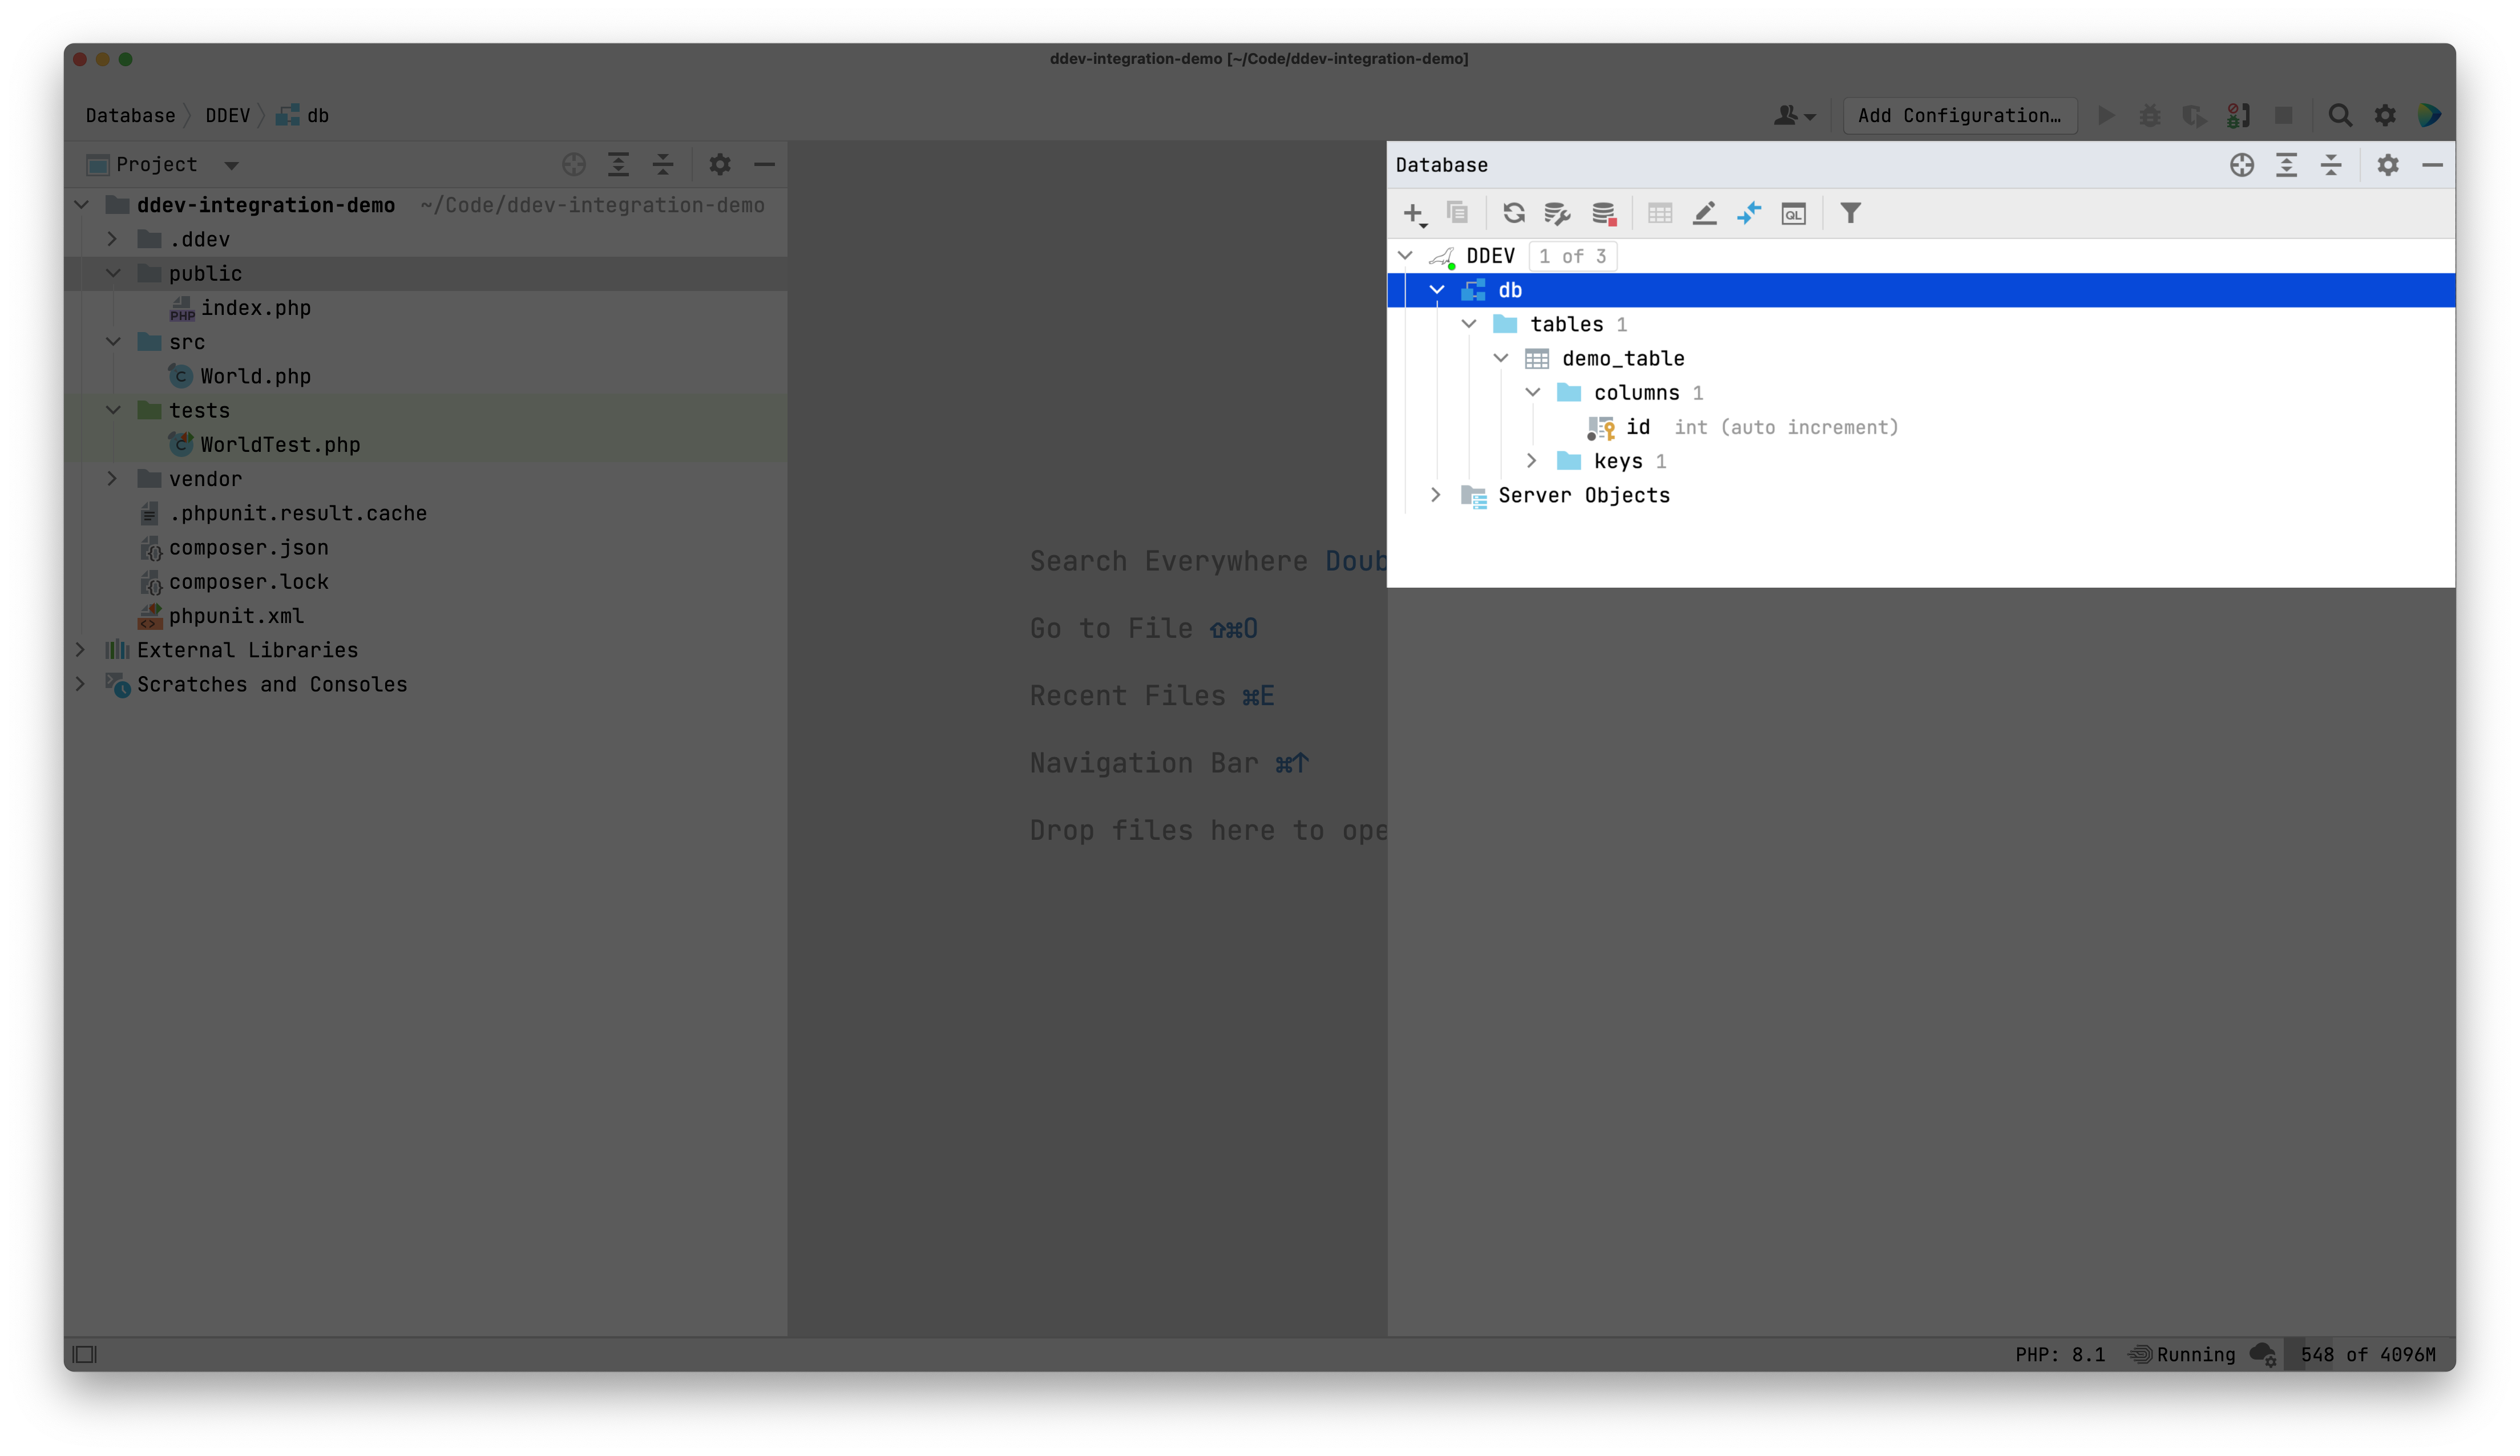2520x1456 pixels.
Task: Collapse the tests folder
Action: (x=113, y=410)
